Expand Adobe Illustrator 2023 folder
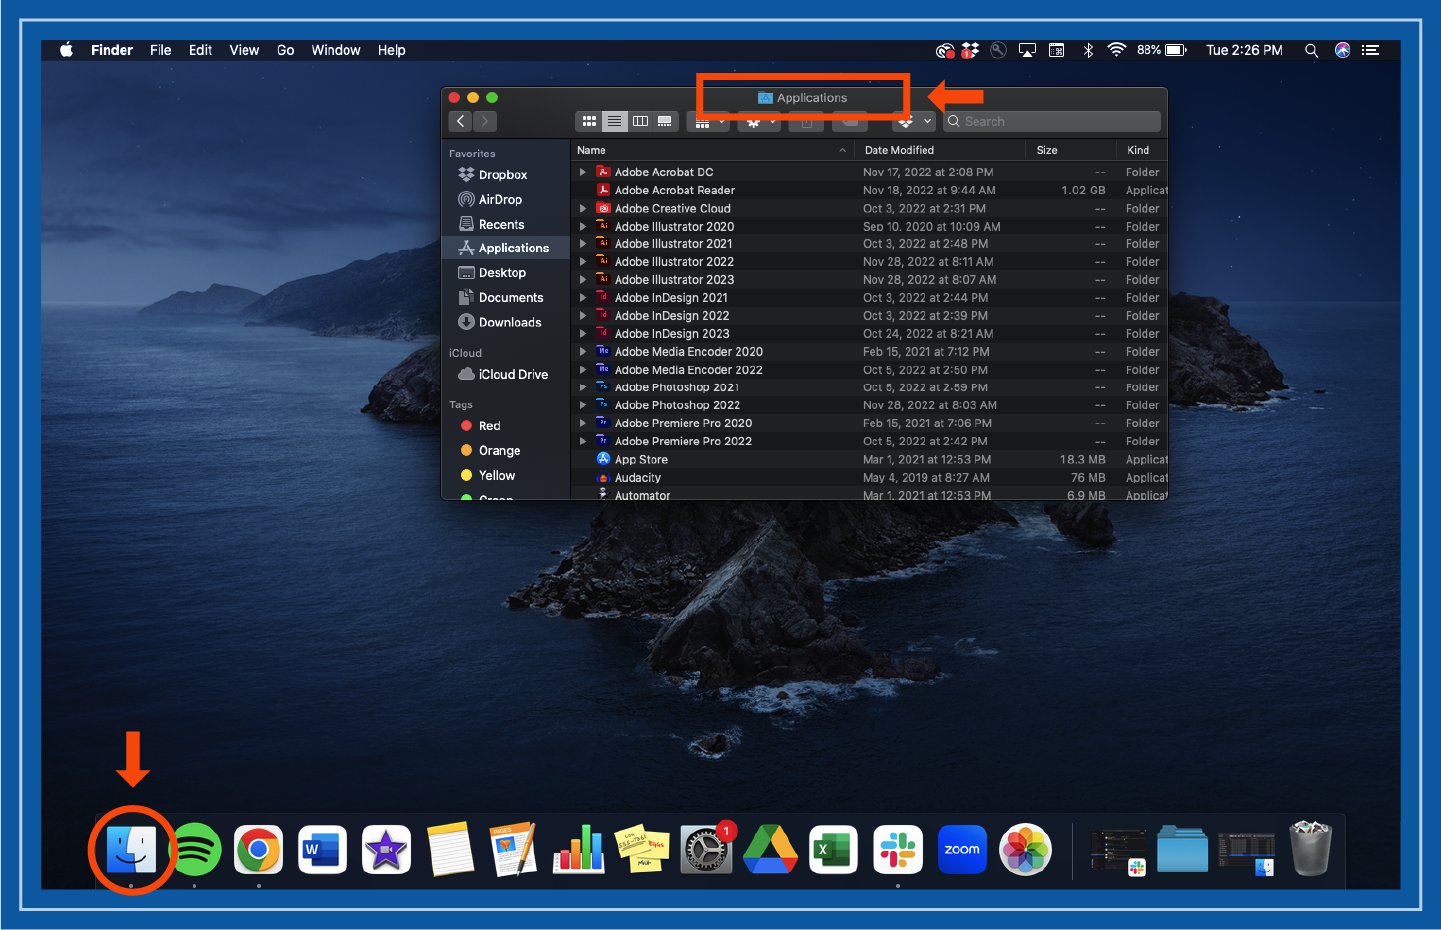Image resolution: width=1441 pixels, height=930 pixels. (x=583, y=279)
